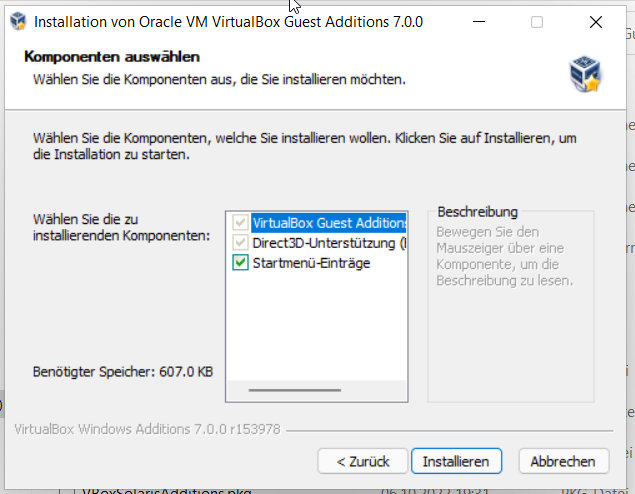Viewport: 635px width, 494px height.
Task: Click the empty area of the components list
Action: coord(317,326)
